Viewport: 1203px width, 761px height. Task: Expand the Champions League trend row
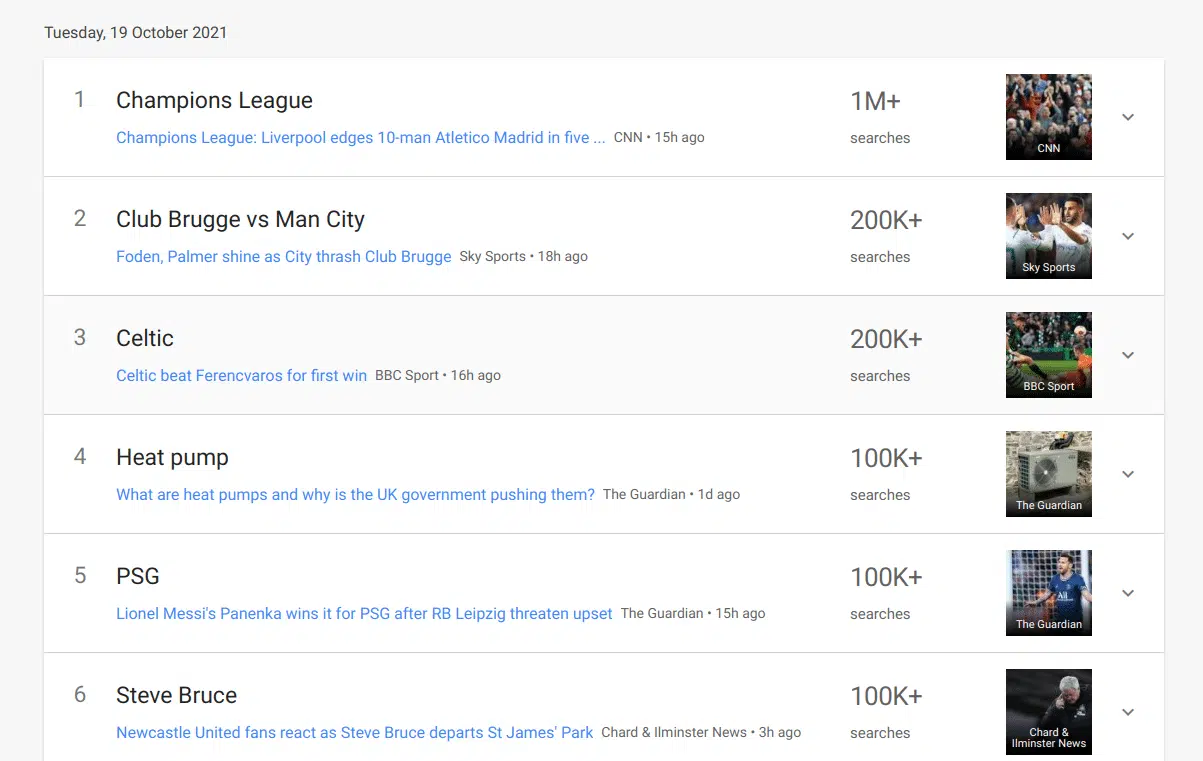click(1128, 117)
